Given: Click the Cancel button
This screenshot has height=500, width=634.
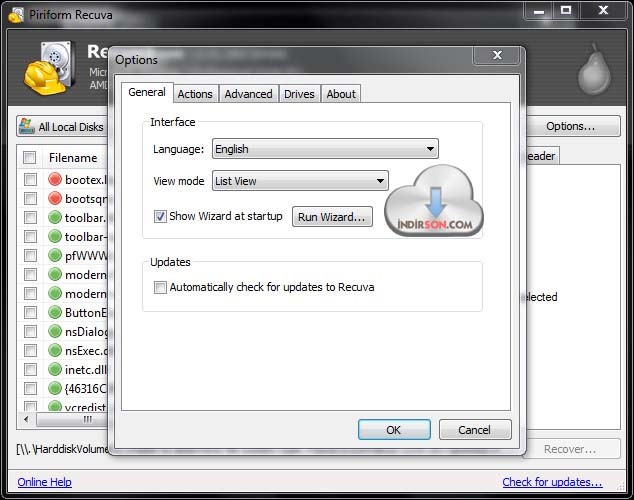Looking at the screenshot, I should point(475,429).
